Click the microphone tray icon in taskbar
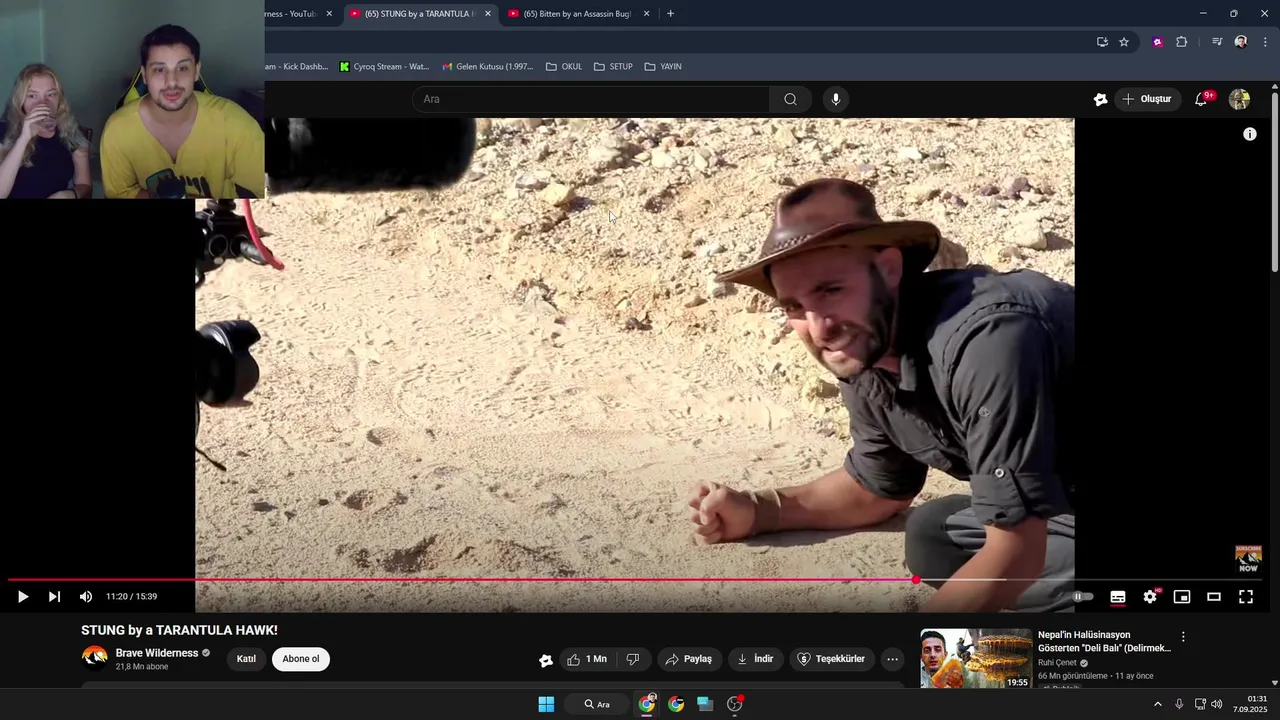 pos(1179,704)
